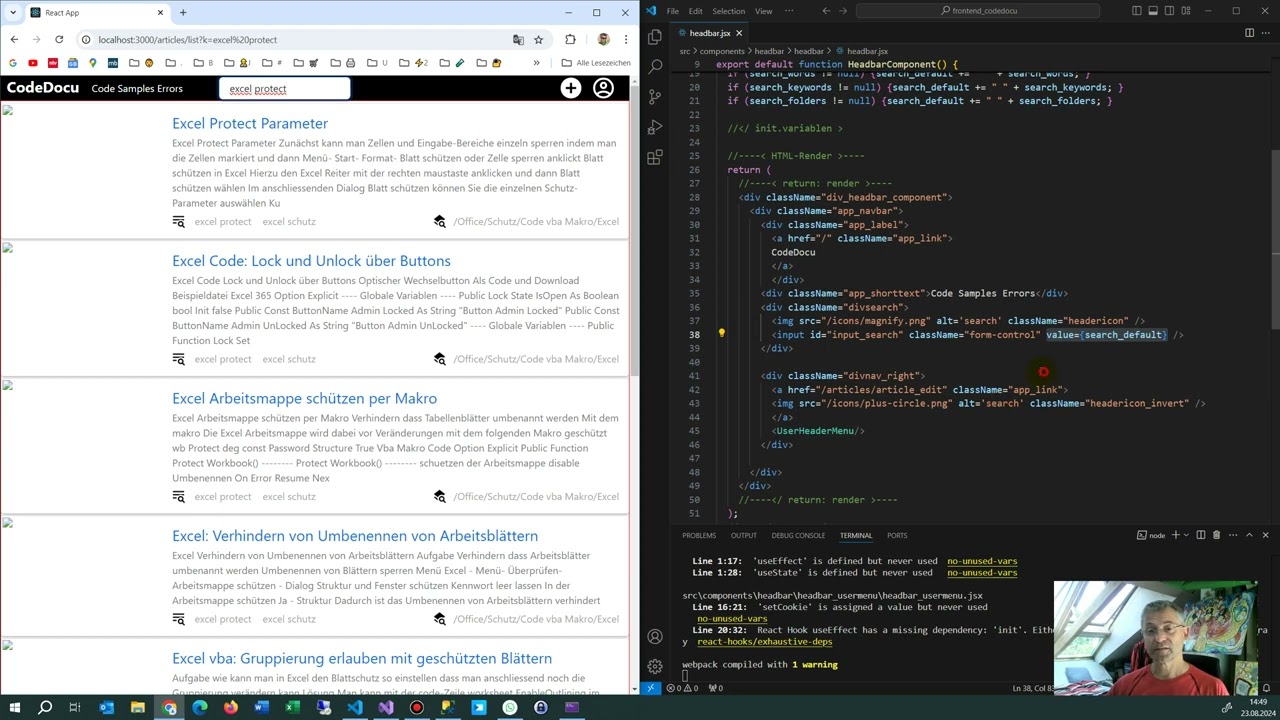
Task: Open article Excel Code: Lock und Unlock über Buttons
Action: tap(311, 260)
